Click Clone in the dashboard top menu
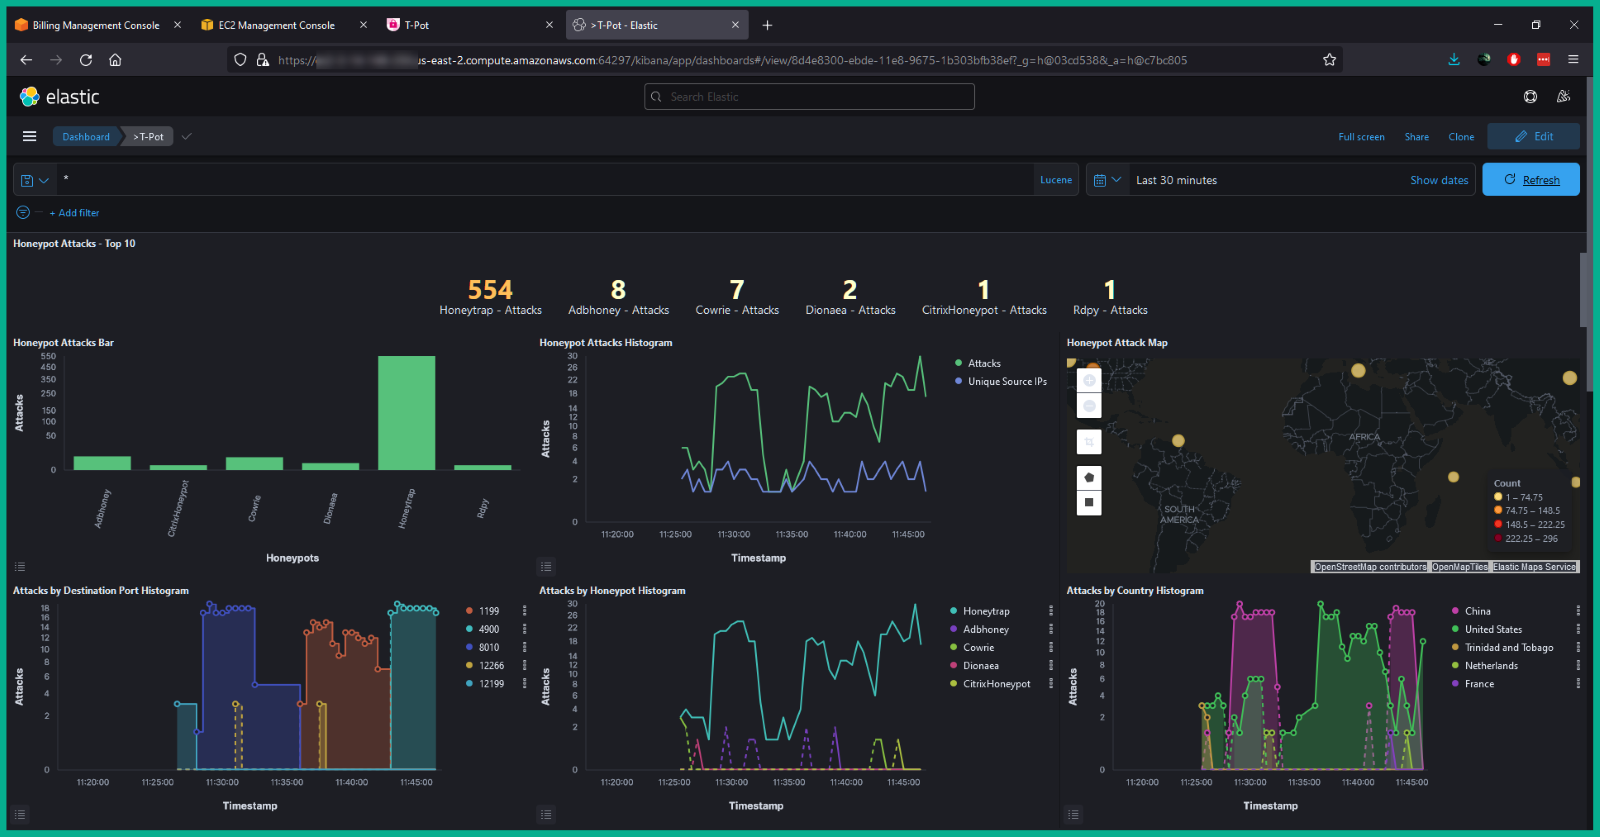 point(1461,137)
